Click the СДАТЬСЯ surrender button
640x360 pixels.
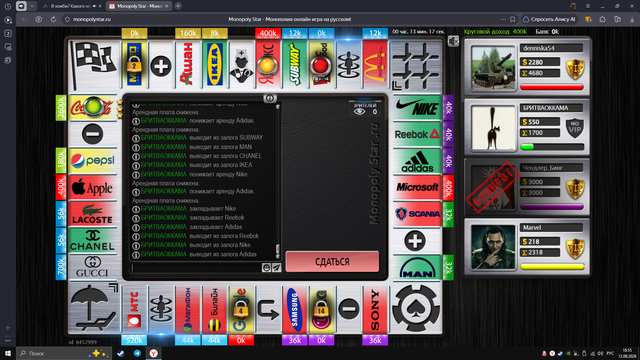pyautogui.click(x=332, y=262)
